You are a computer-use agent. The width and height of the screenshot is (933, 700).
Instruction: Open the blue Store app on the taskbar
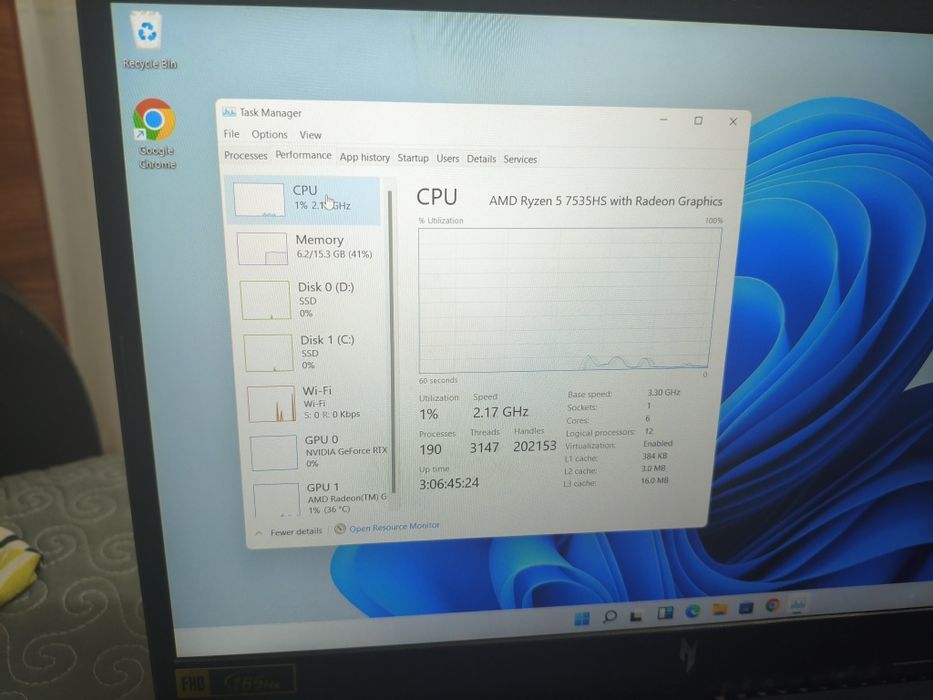[x=746, y=608]
